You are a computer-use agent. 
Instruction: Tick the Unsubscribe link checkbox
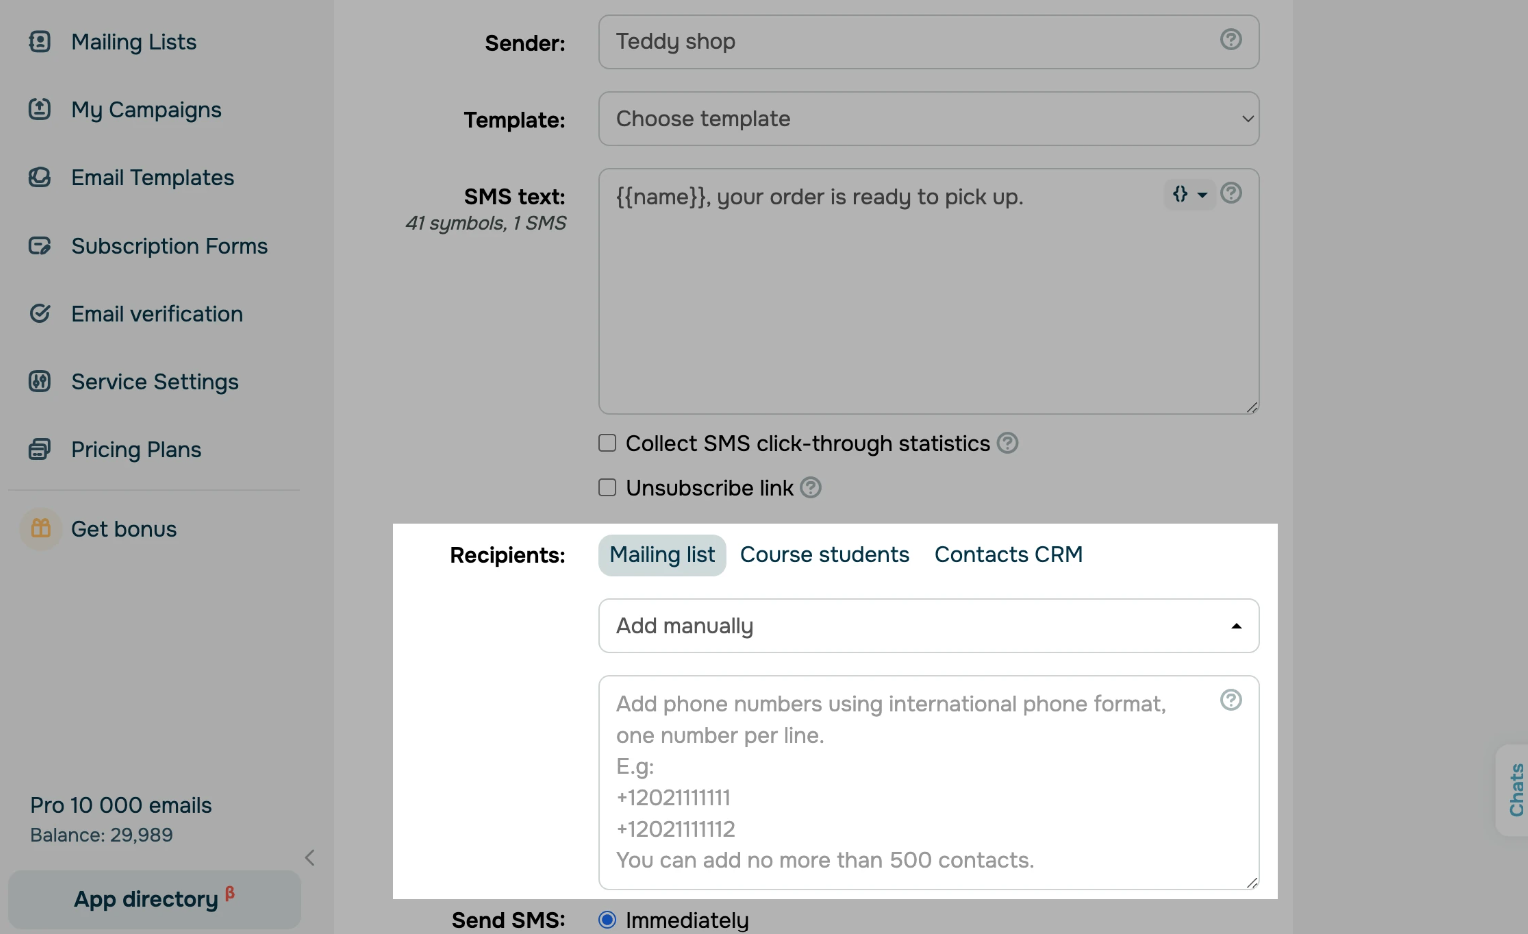(x=607, y=488)
